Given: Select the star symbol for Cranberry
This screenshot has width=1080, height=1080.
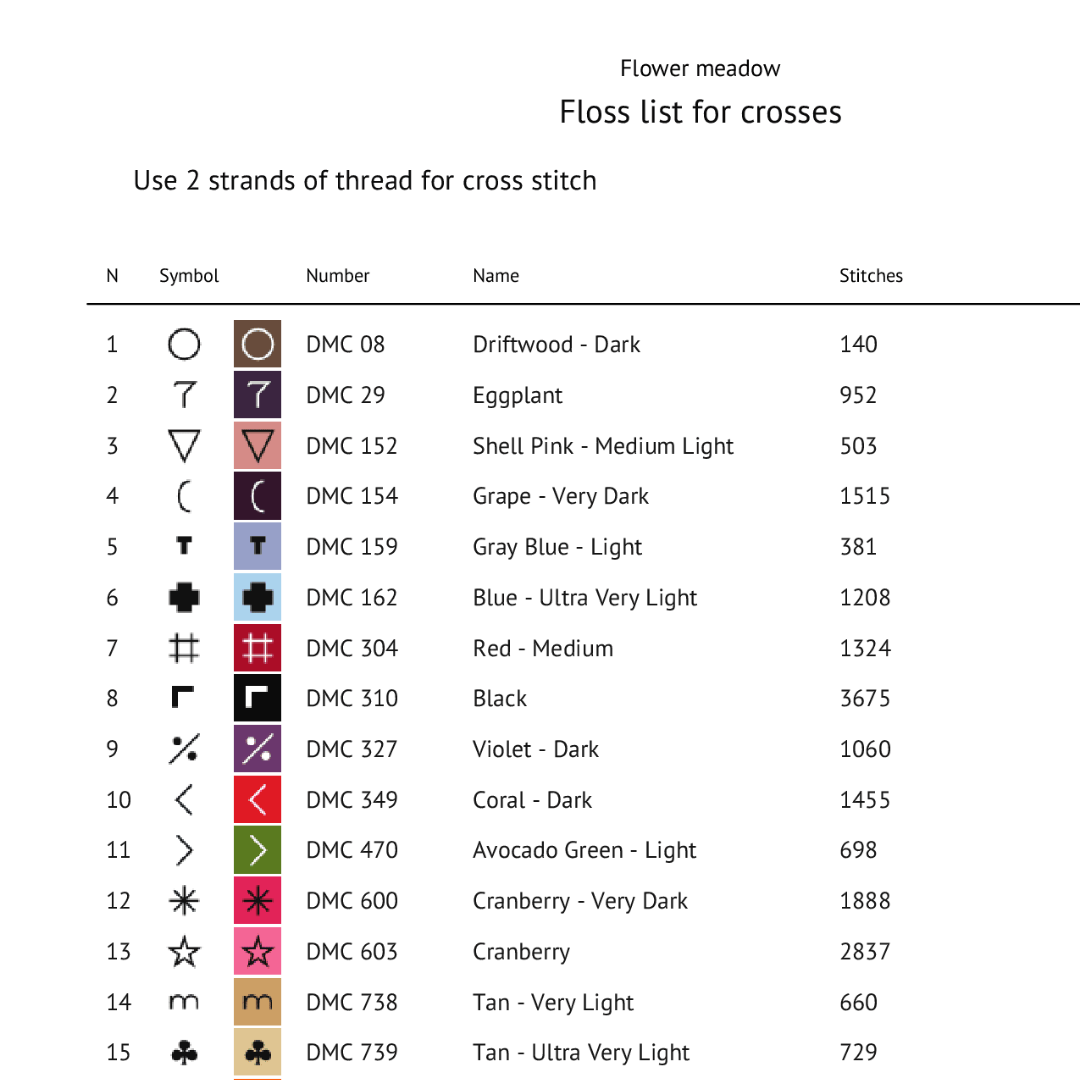Looking at the screenshot, I should tap(184, 952).
